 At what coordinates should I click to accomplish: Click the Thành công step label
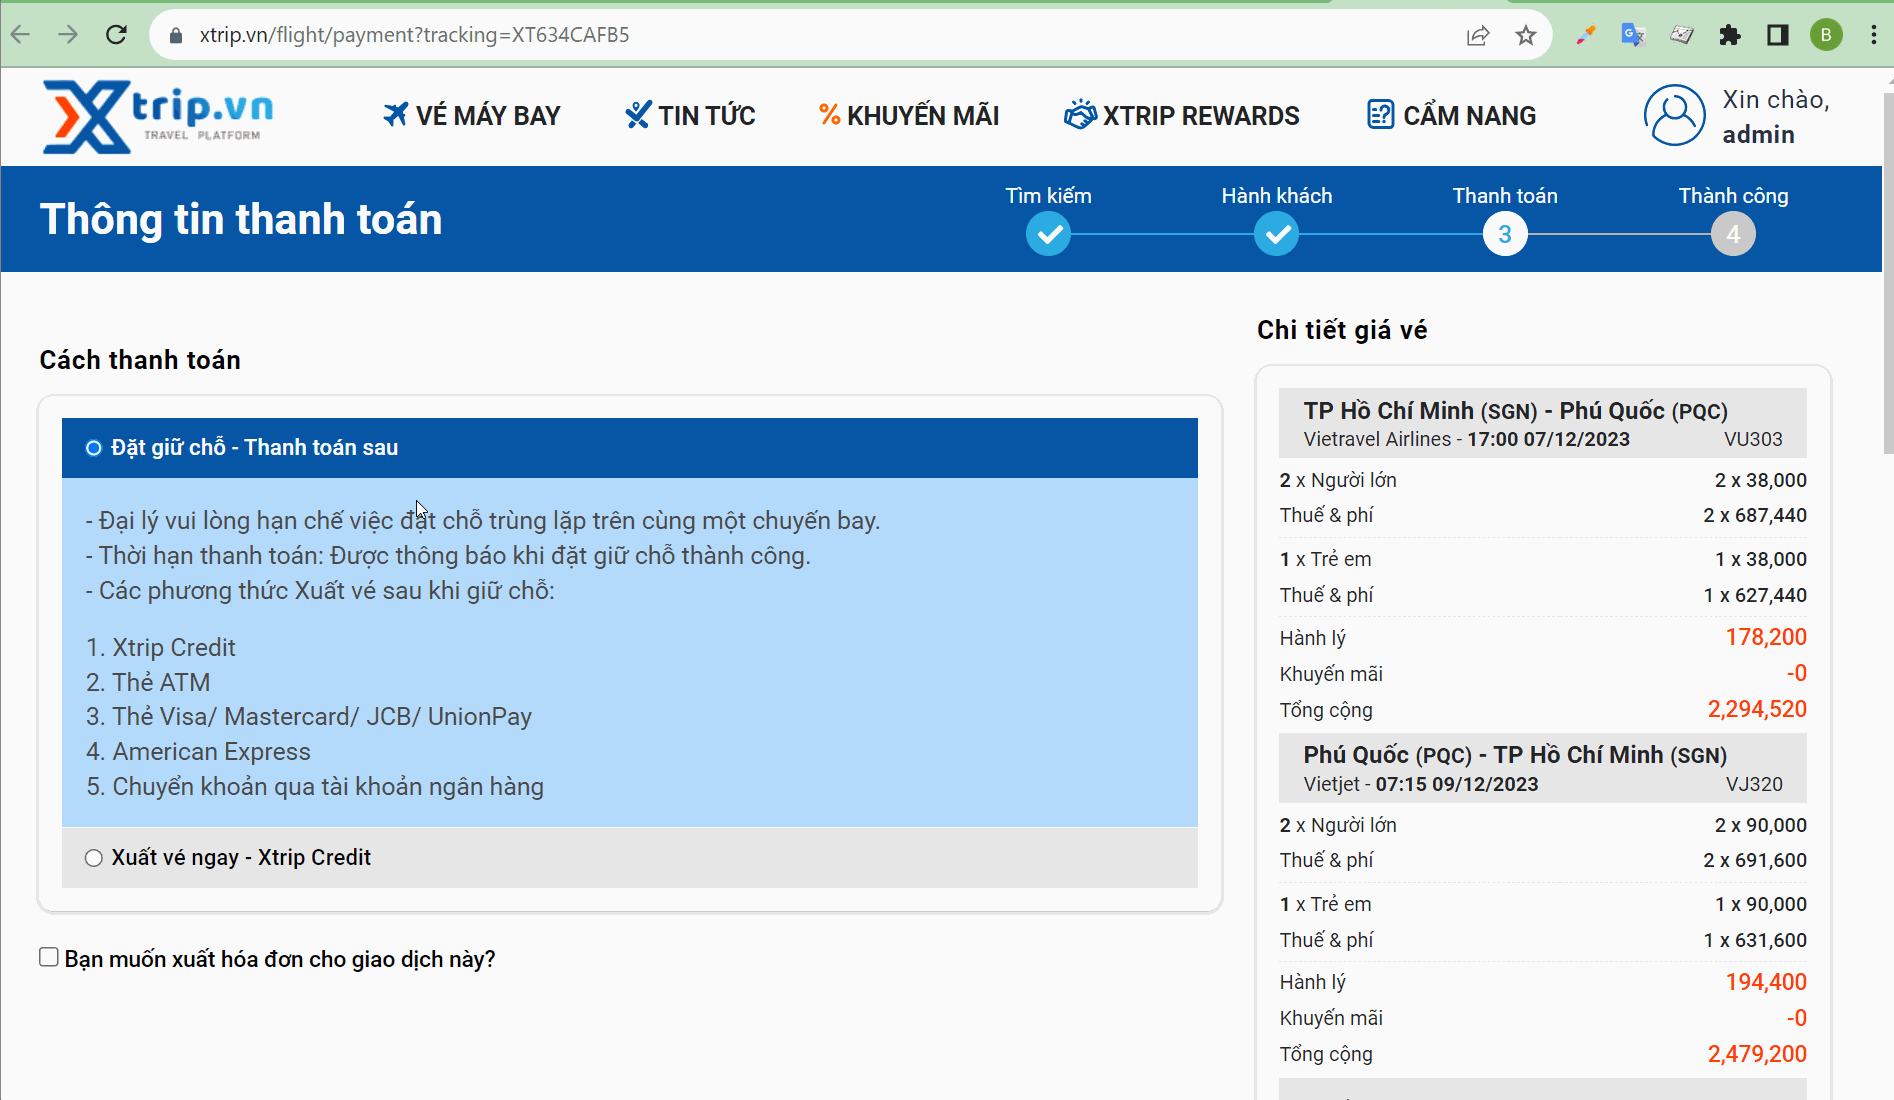point(1733,196)
